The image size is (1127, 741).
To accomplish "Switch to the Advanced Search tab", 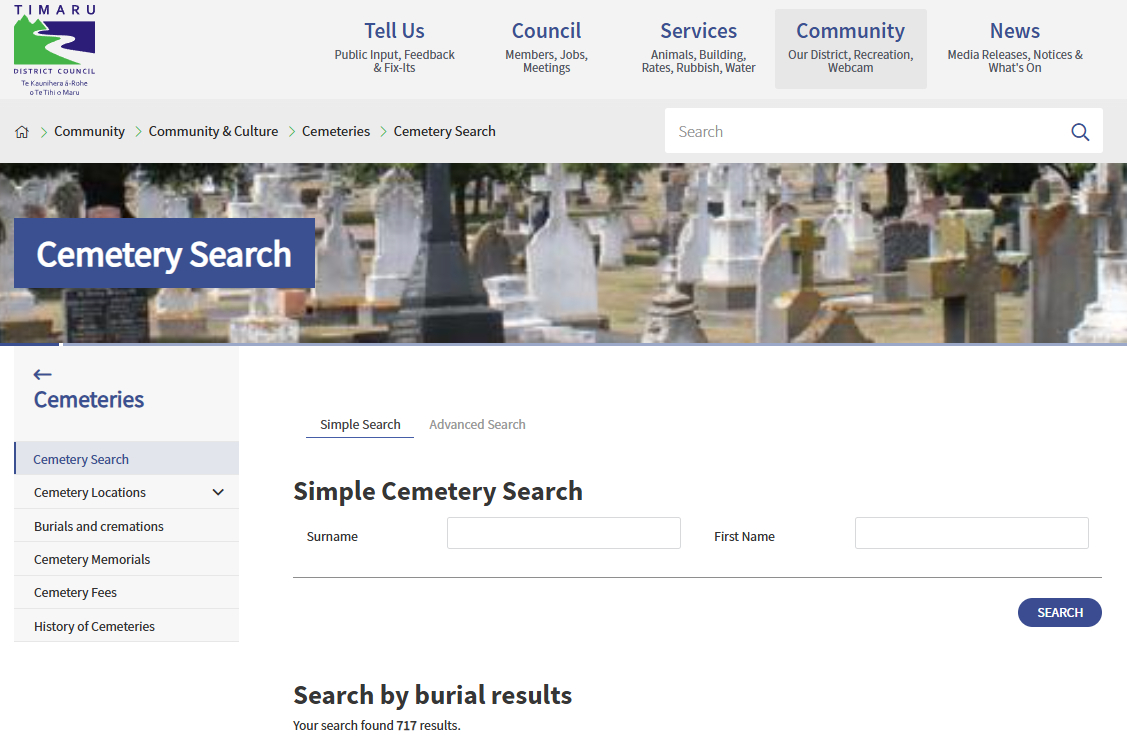I will tap(477, 425).
